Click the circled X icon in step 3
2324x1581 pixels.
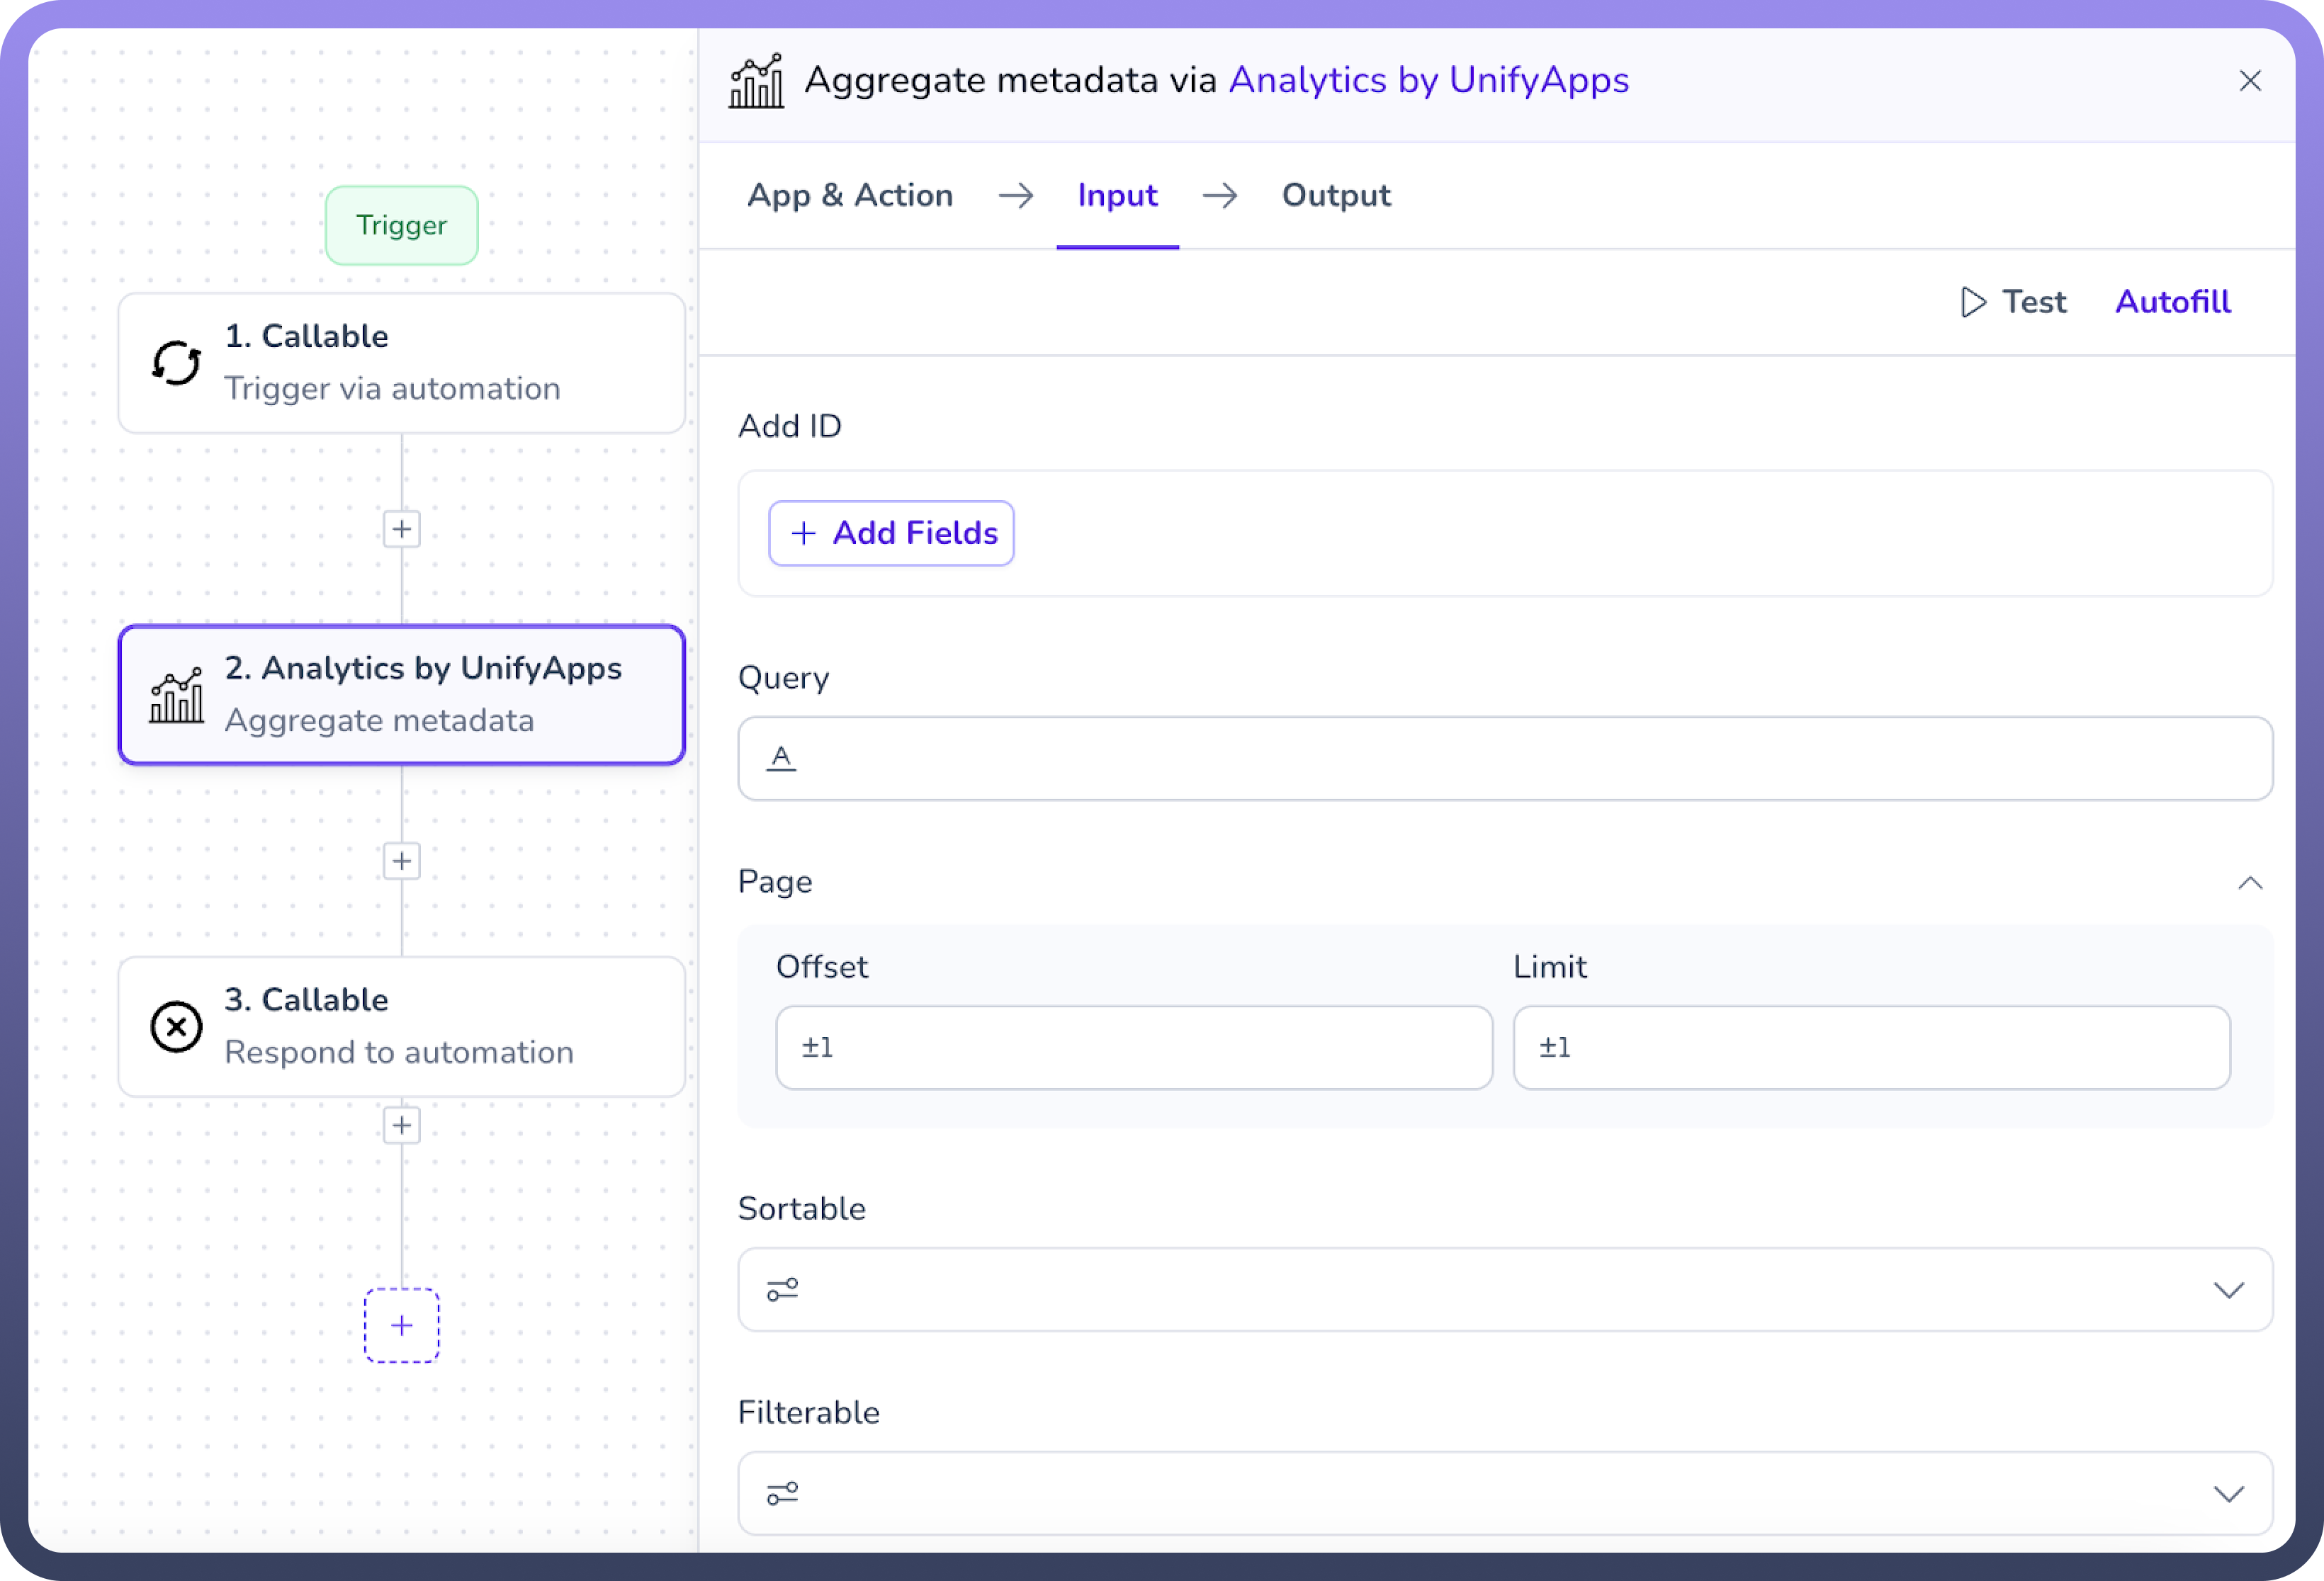click(176, 1027)
